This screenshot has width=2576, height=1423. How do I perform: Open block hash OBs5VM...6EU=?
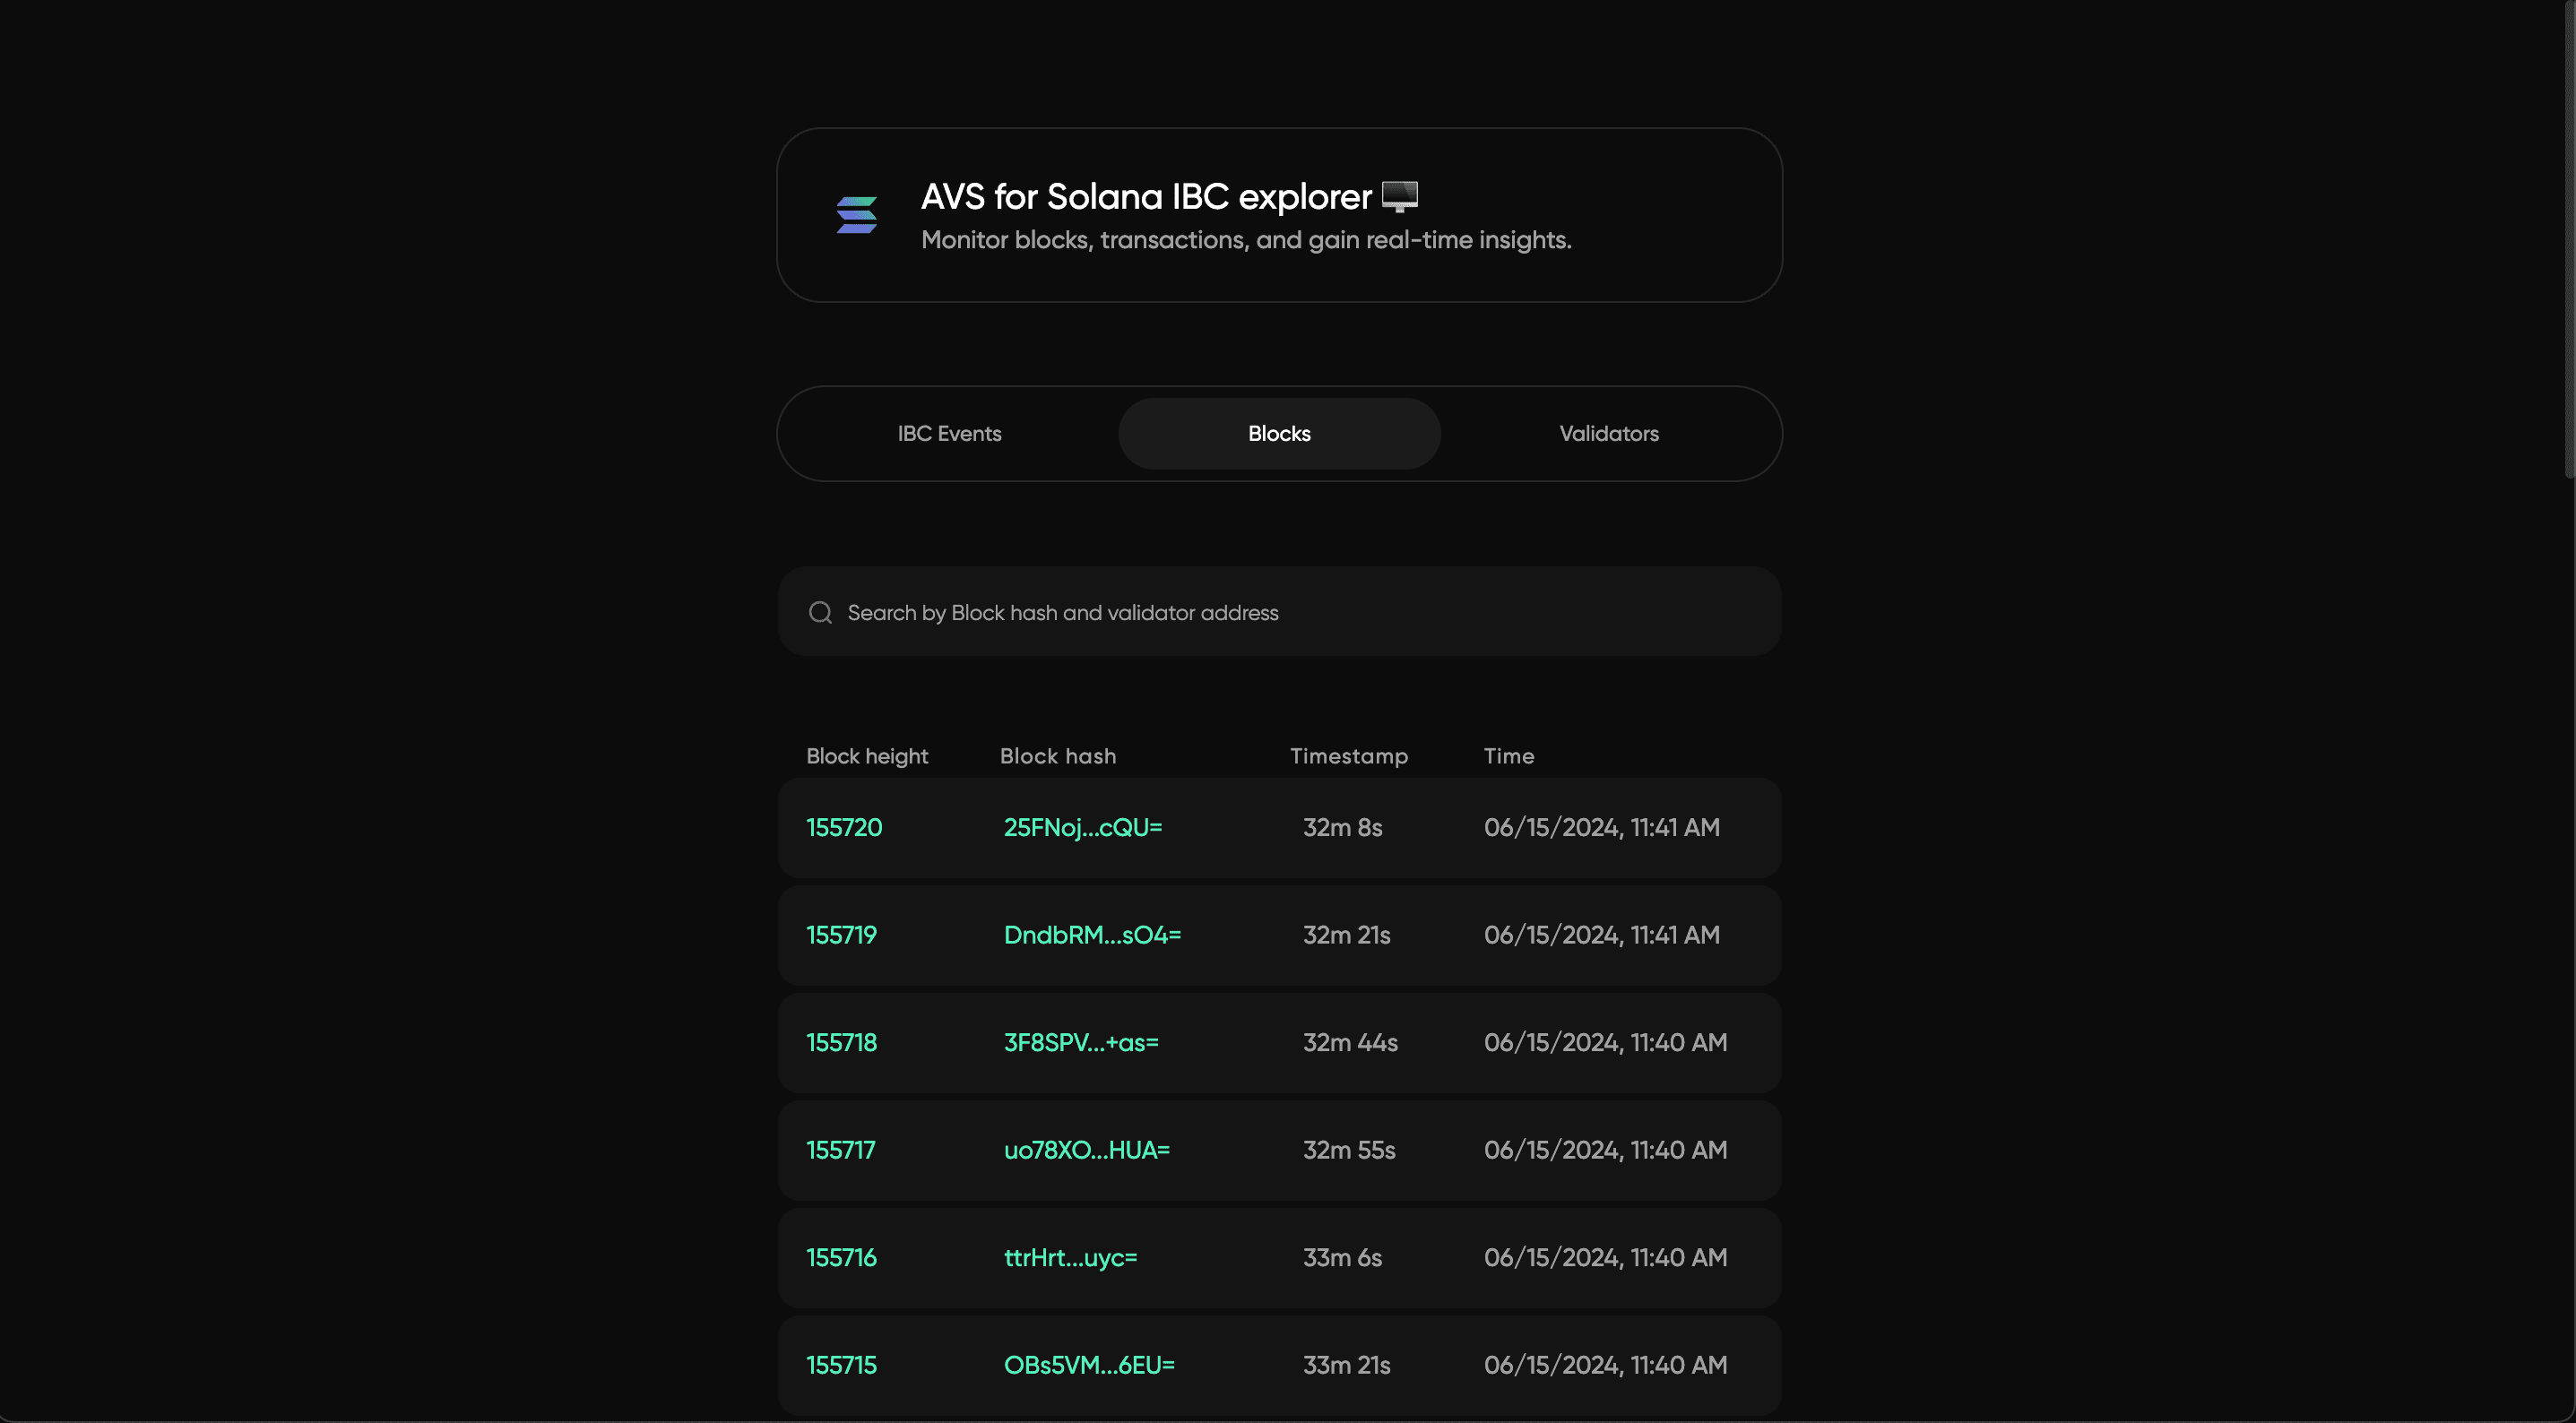pyautogui.click(x=1089, y=1365)
